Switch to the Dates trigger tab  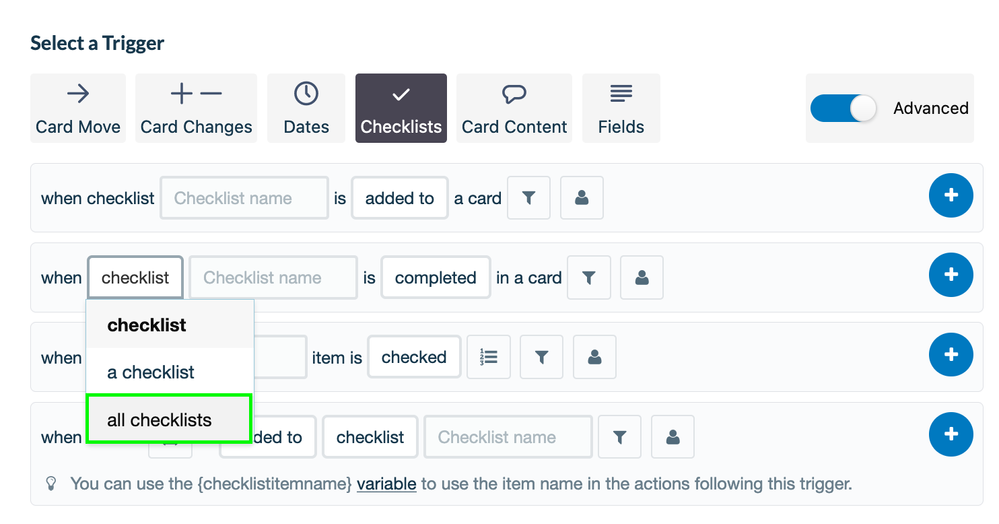tap(306, 108)
